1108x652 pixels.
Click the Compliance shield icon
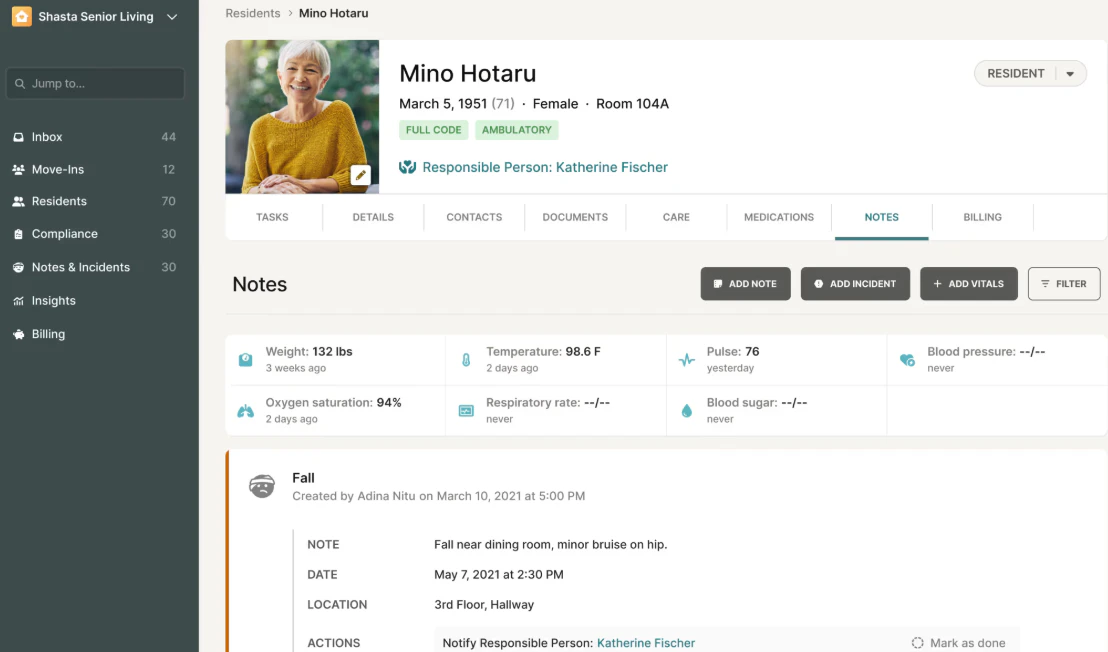17,234
